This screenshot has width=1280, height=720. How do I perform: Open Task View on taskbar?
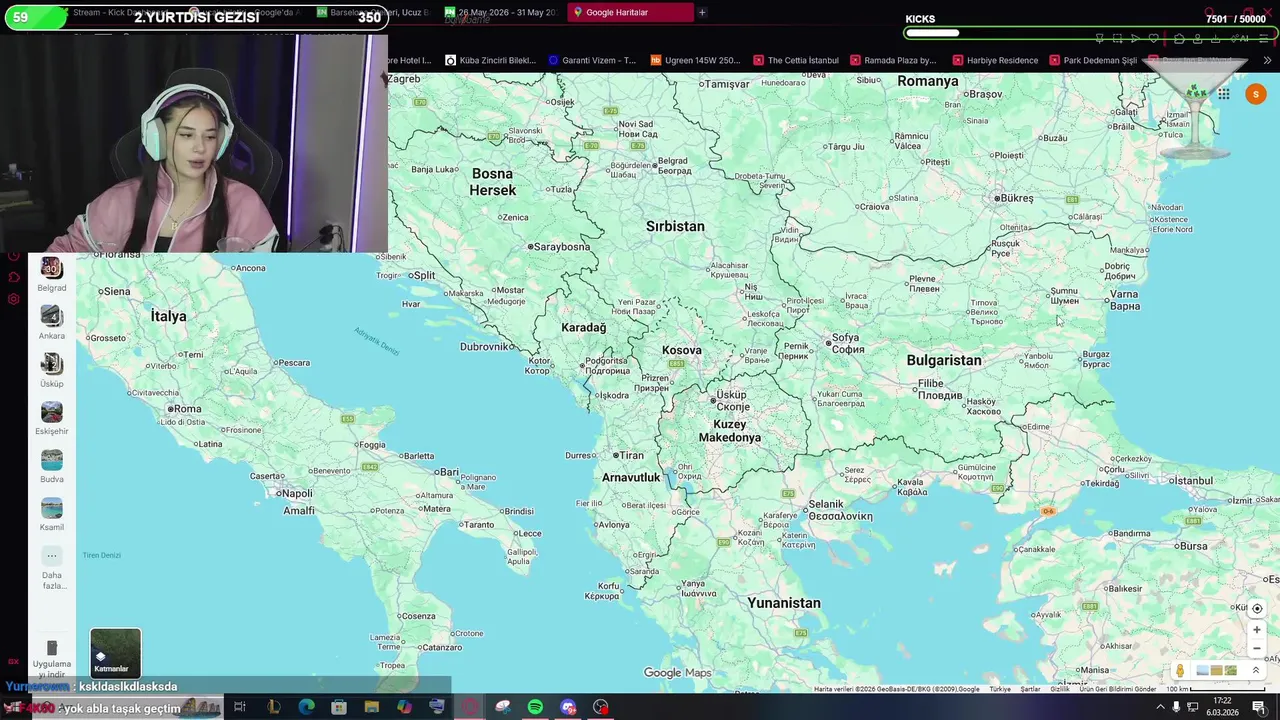(240, 707)
